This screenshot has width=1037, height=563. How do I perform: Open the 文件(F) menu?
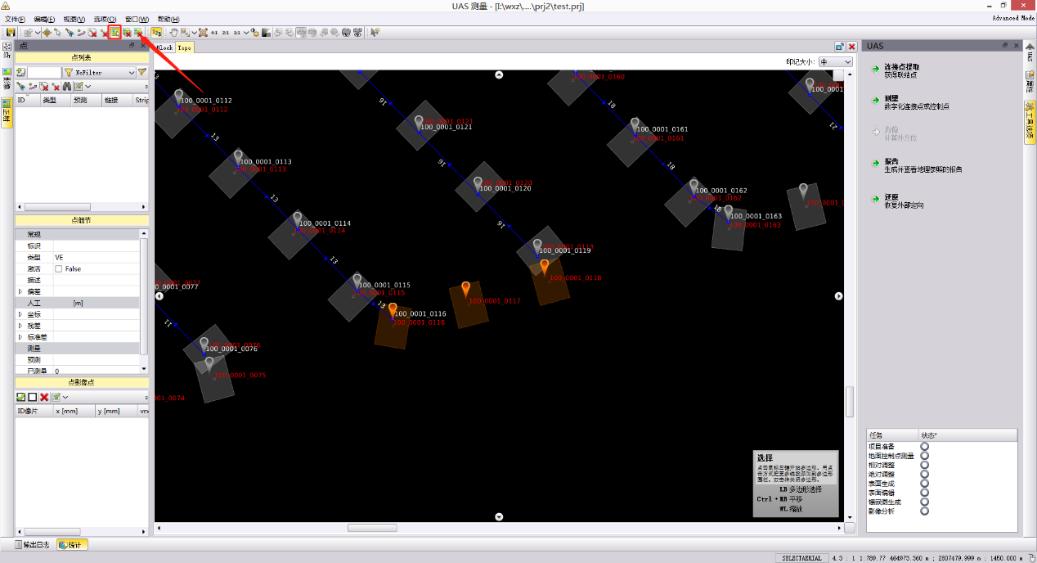pos(15,19)
